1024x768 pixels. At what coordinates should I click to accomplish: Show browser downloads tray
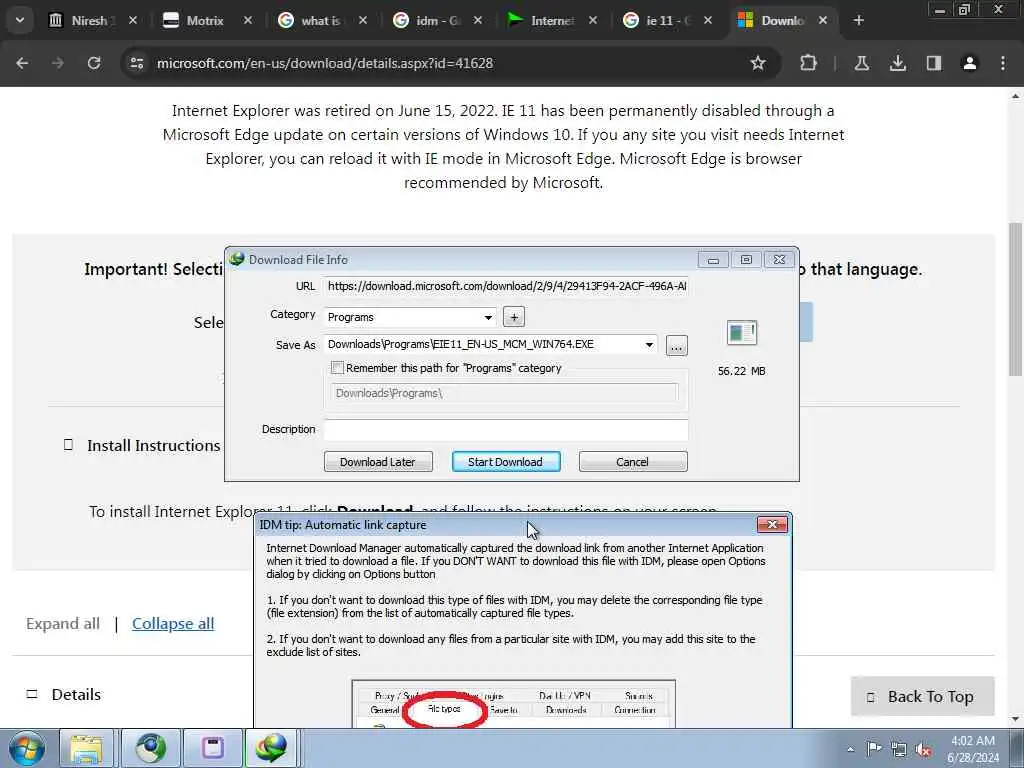(x=898, y=63)
